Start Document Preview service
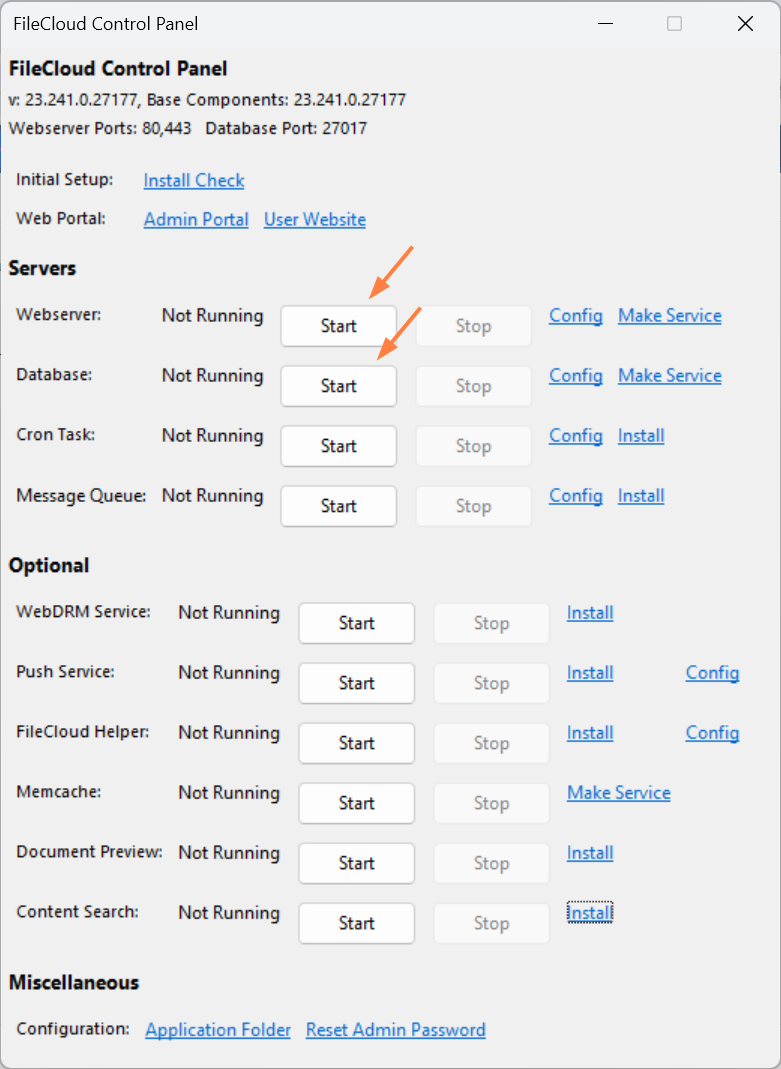 (x=356, y=863)
